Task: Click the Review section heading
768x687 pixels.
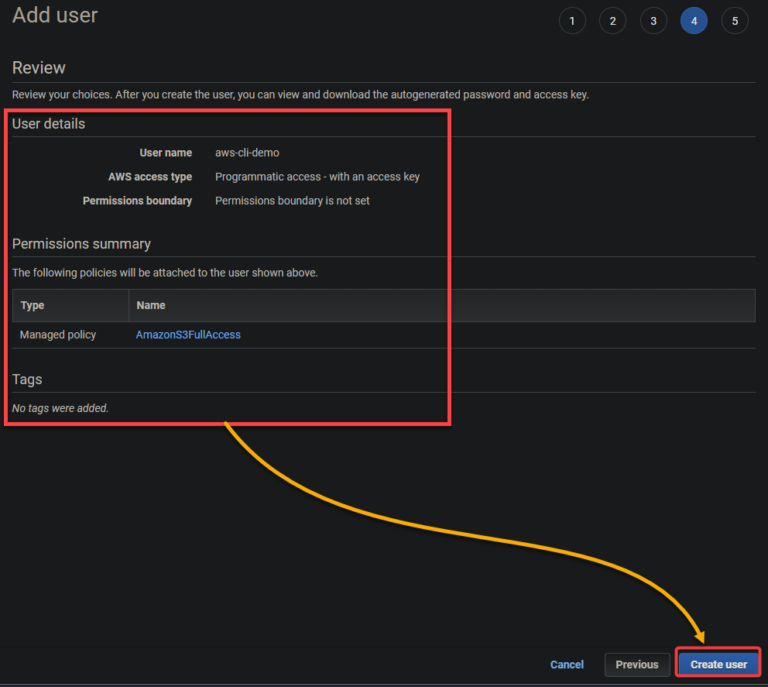Action: click(x=39, y=68)
